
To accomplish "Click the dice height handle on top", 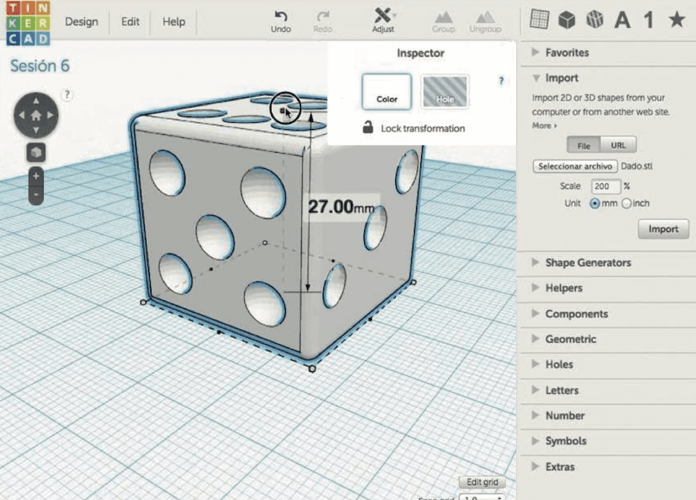I will point(282,110).
